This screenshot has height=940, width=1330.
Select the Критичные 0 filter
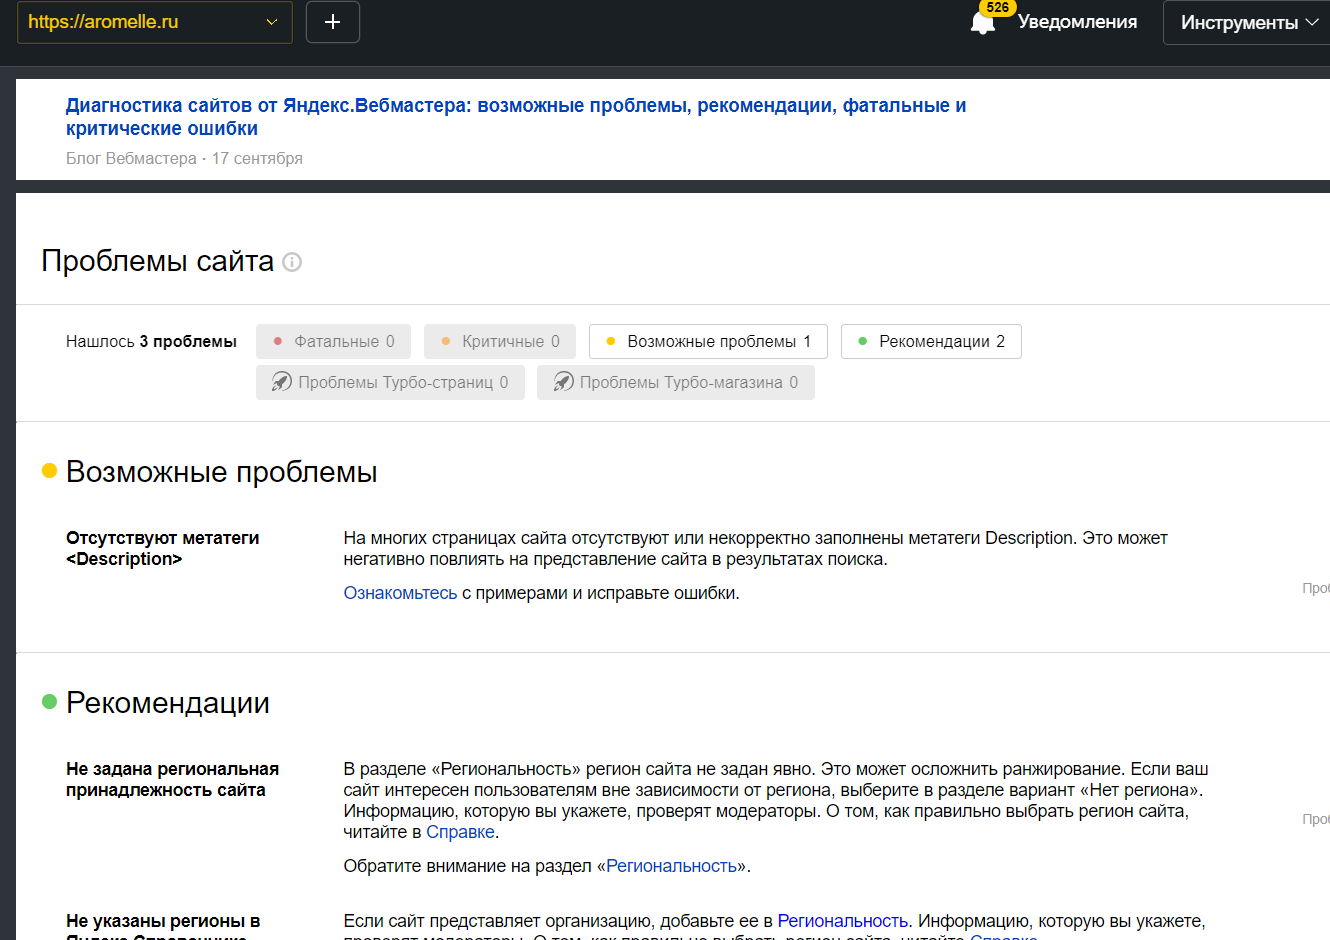[499, 341]
